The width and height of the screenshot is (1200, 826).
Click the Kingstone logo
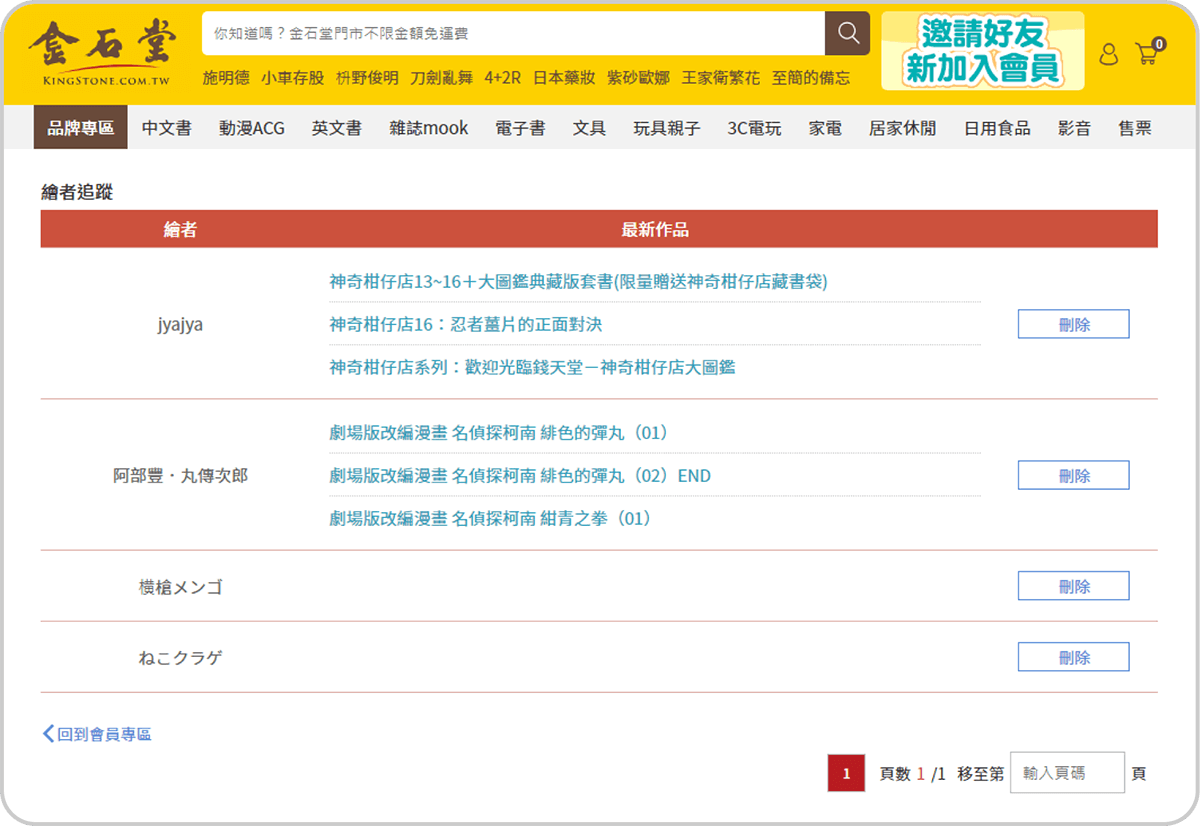tap(102, 52)
